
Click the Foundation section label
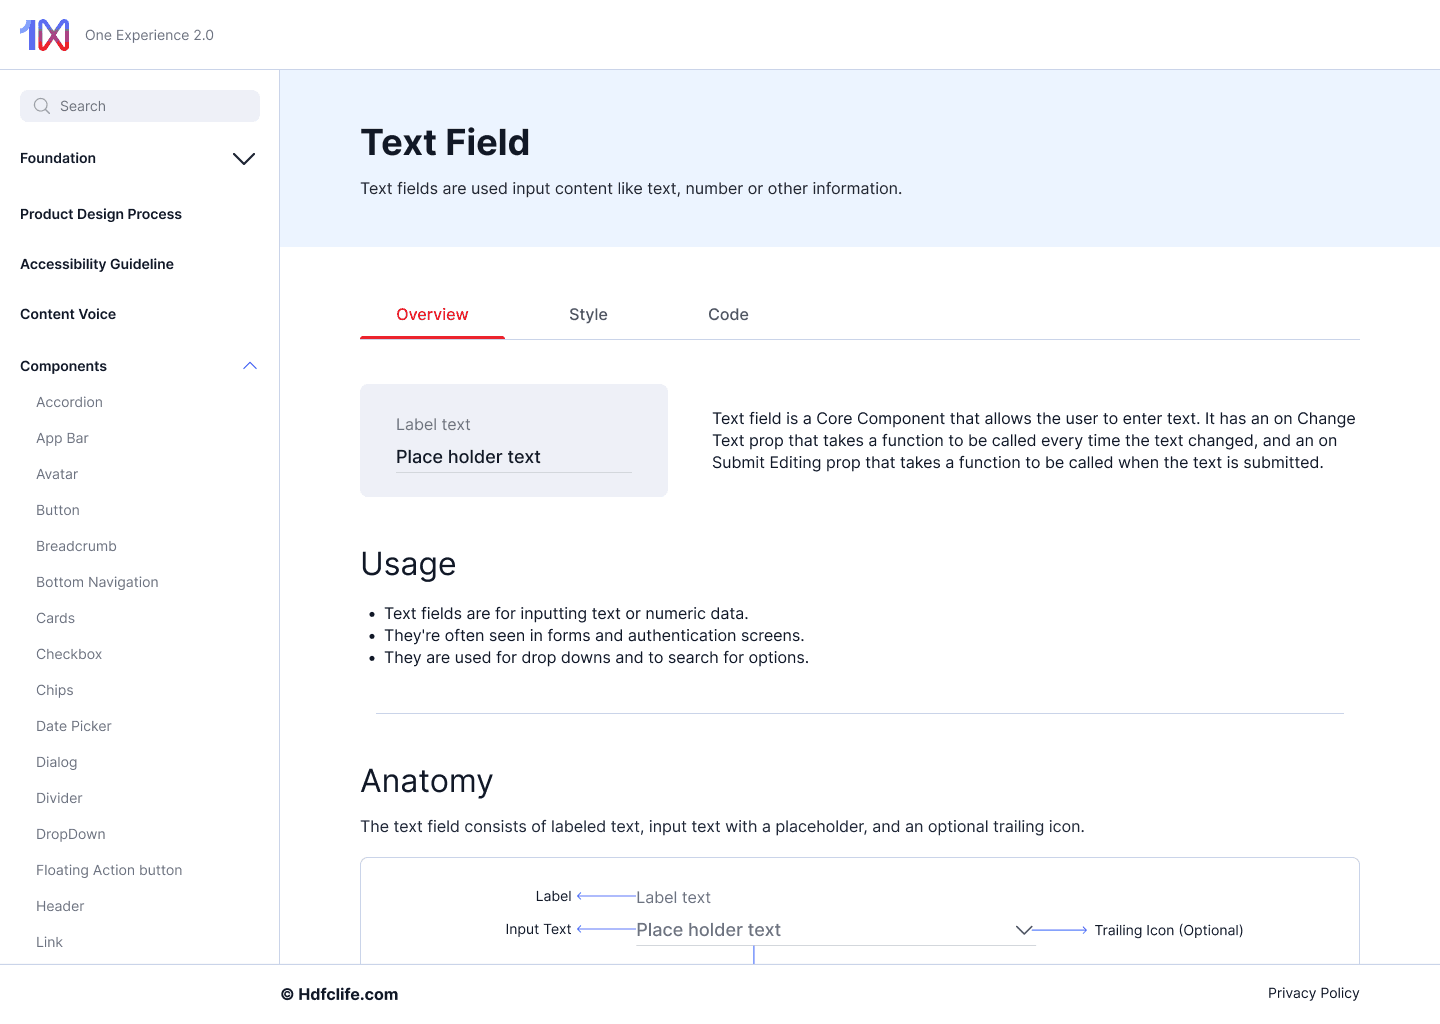click(58, 158)
